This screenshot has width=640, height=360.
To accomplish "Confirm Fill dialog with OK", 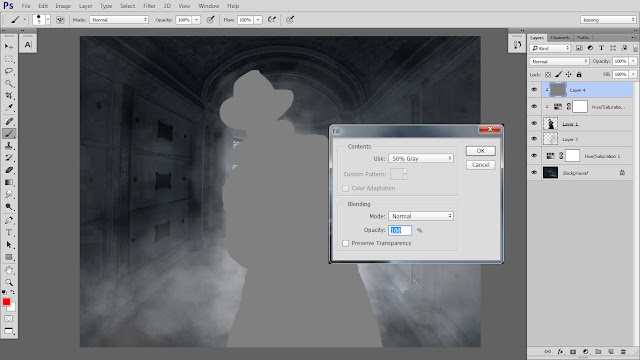I will point(480,151).
